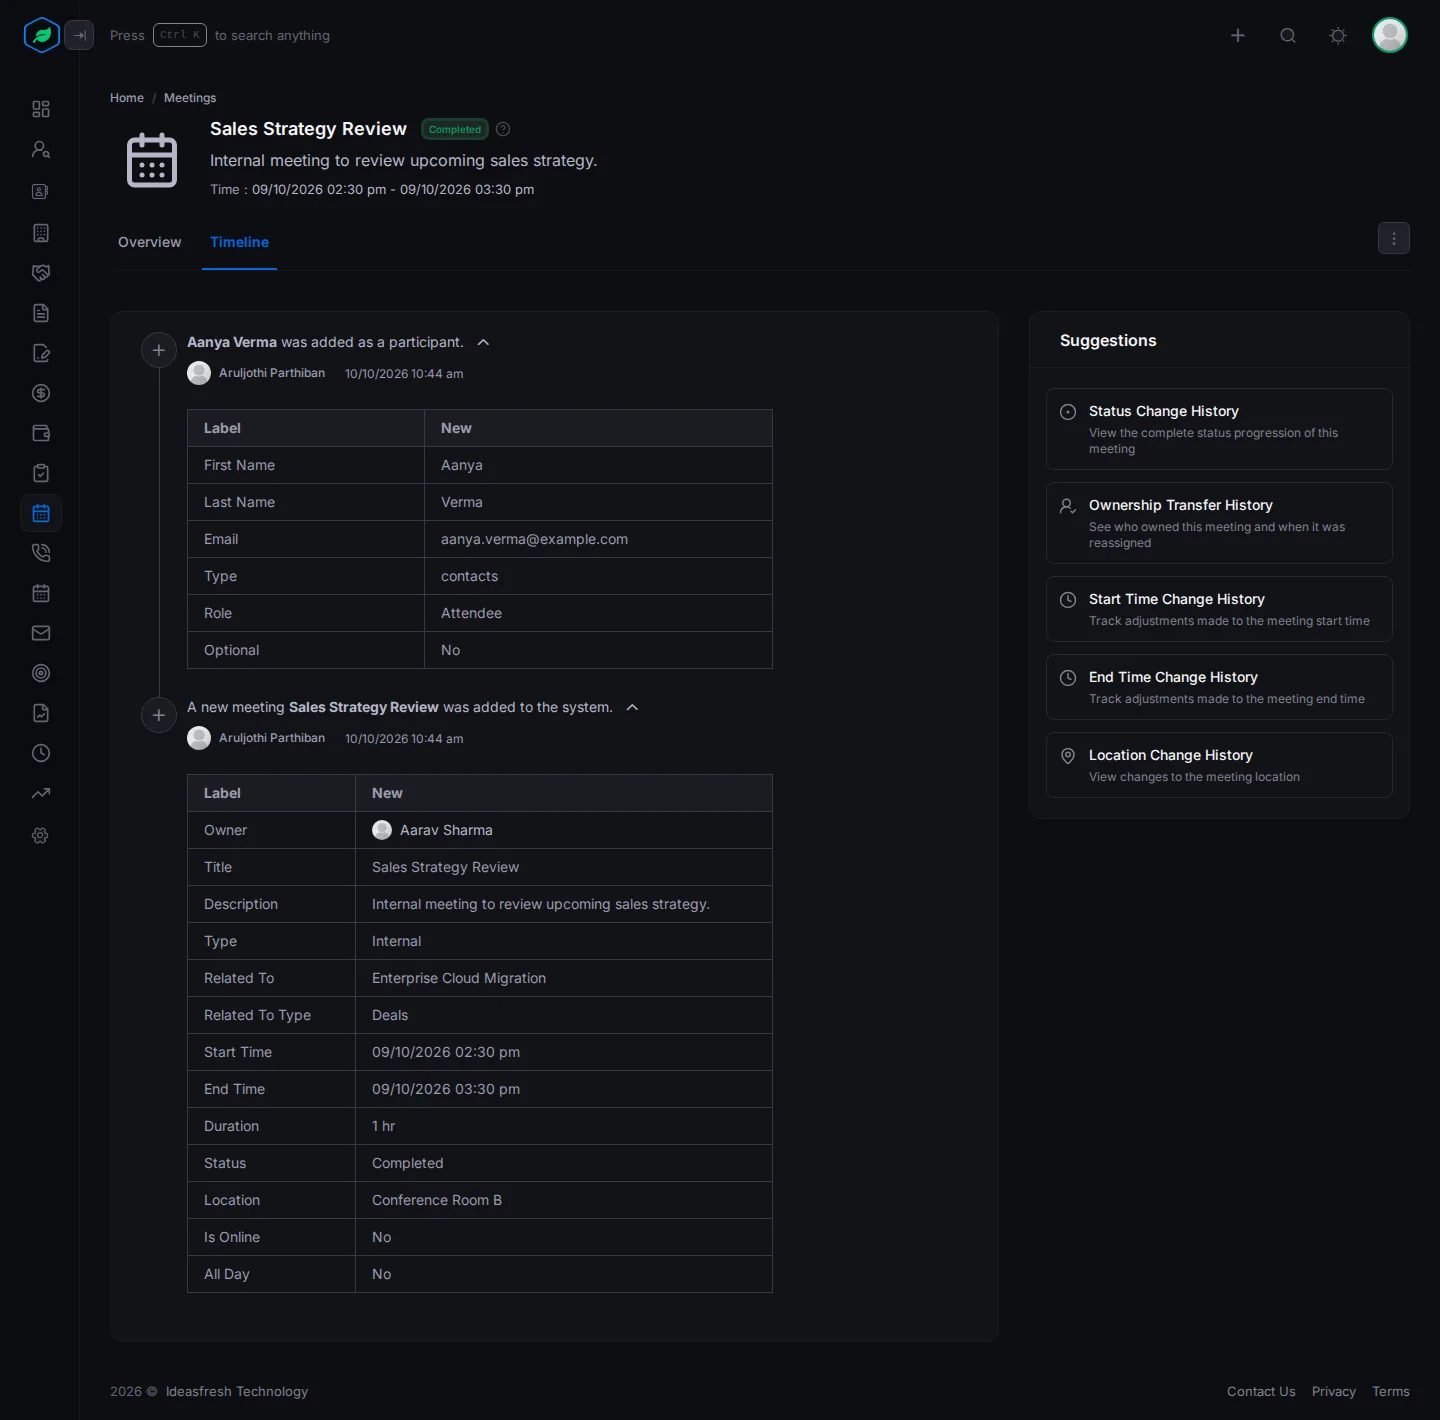Open the target goals icon in the sidebar
The height and width of the screenshot is (1420, 1440).
pos(41,673)
